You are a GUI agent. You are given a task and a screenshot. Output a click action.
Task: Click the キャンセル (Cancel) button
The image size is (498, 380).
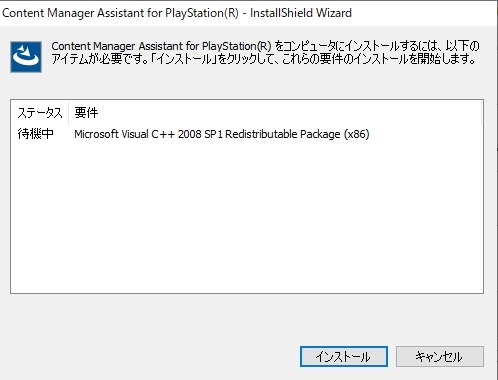[x=440, y=356]
